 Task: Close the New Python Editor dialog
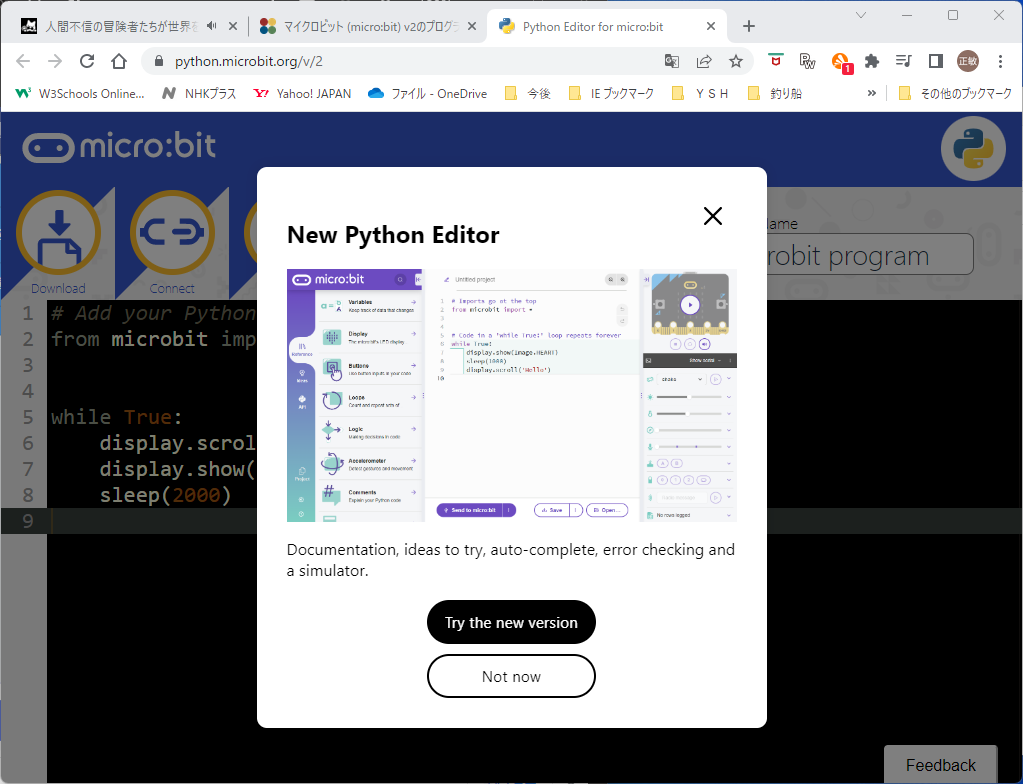[x=712, y=216]
